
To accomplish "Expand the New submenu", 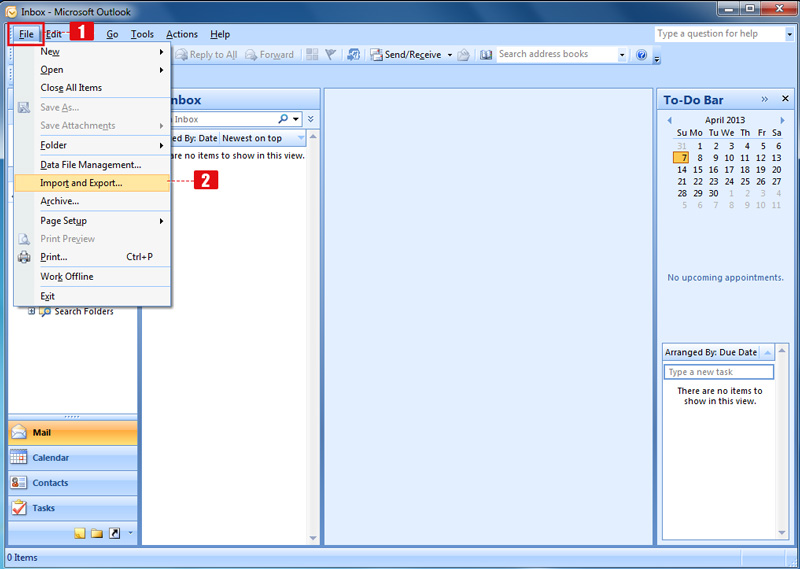I will coord(92,52).
